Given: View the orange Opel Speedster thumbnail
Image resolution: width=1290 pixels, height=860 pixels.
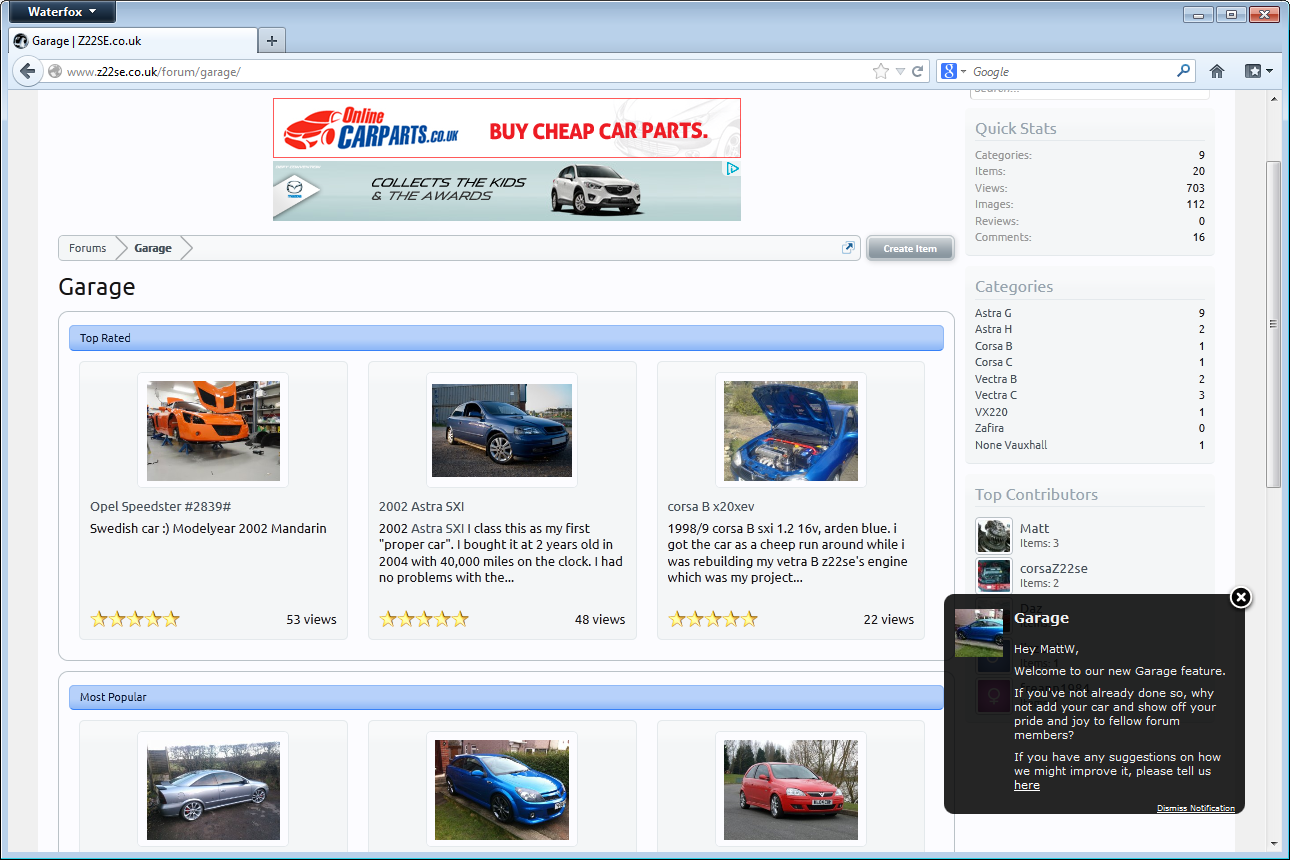Looking at the screenshot, I should click(x=213, y=430).
